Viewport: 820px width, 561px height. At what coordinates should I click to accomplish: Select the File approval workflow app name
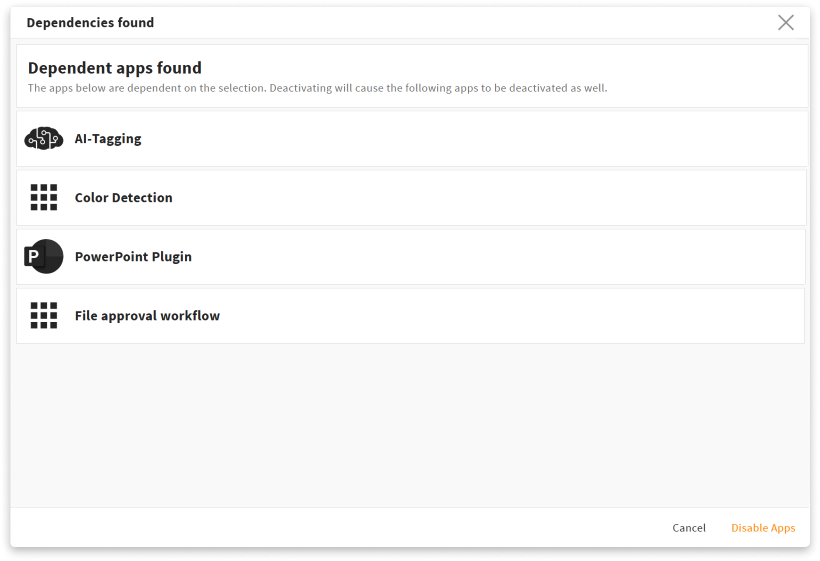pos(147,316)
